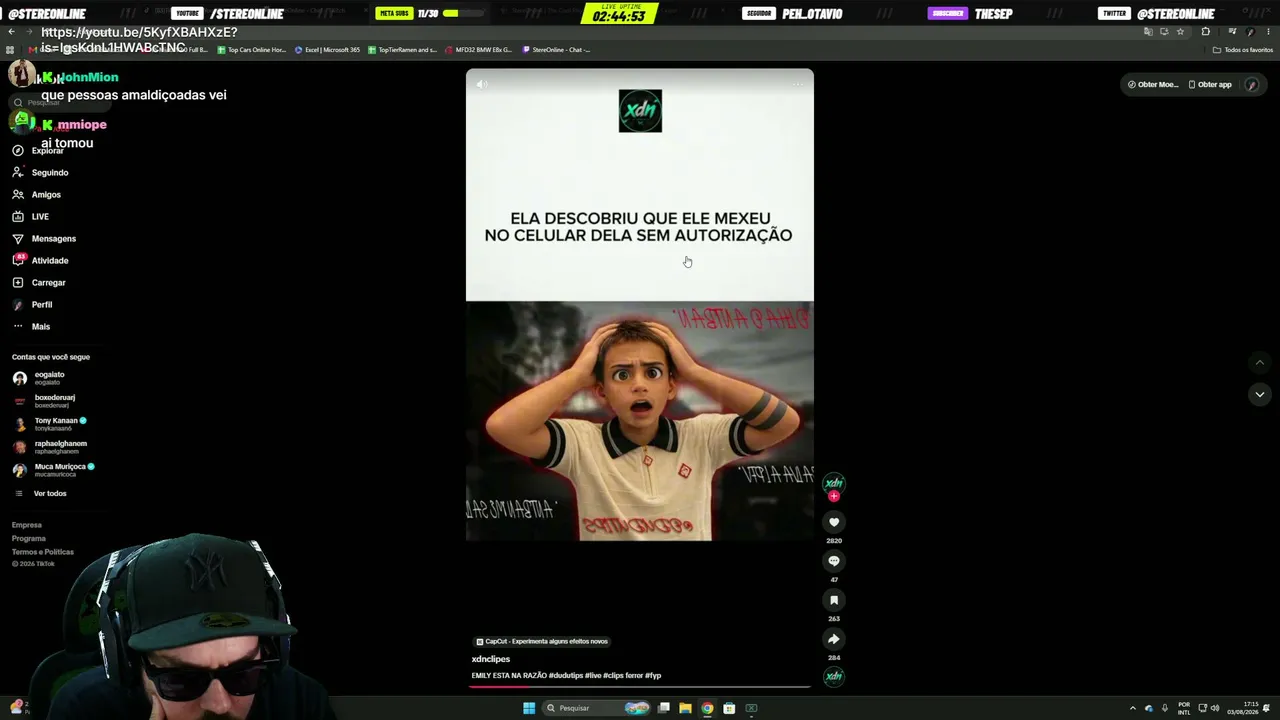Open the Windows Start menu
1280x720 pixels.
click(529, 708)
